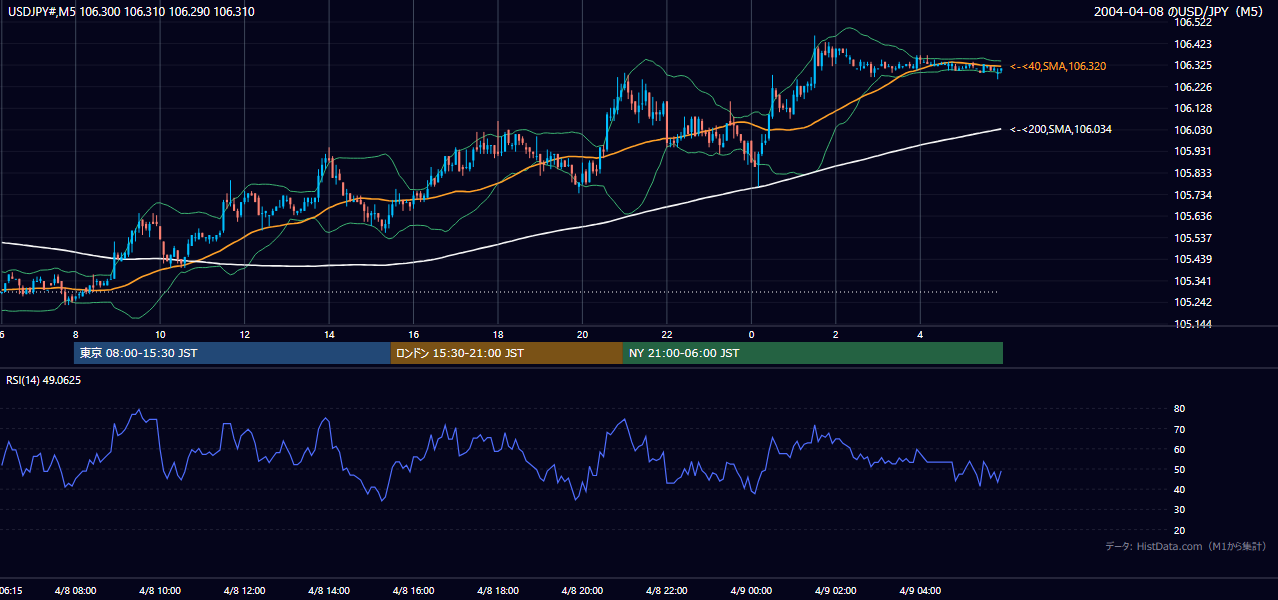Click the 4/8 08:00 date label
The height and width of the screenshot is (600, 1278).
point(75,591)
